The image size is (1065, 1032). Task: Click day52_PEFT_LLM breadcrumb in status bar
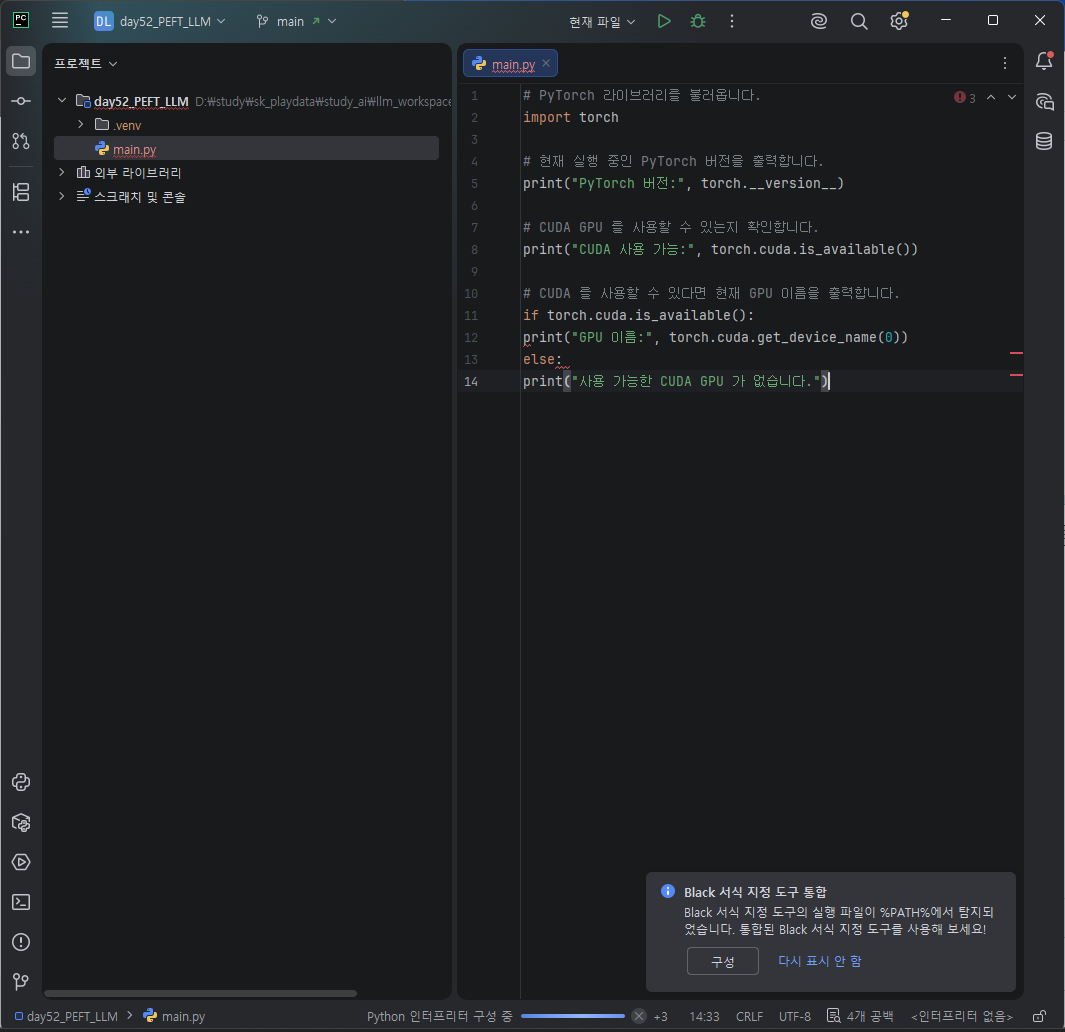tap(67, 1016)
